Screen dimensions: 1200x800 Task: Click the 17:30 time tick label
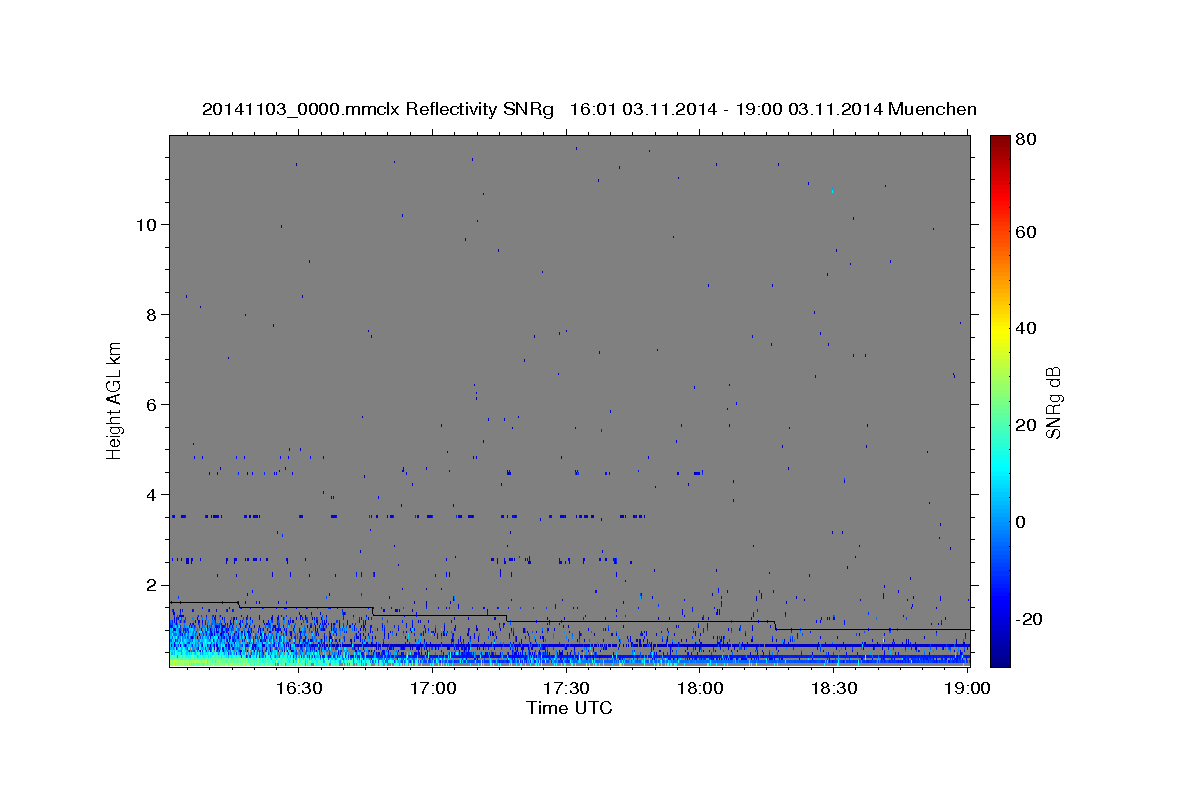566,688
